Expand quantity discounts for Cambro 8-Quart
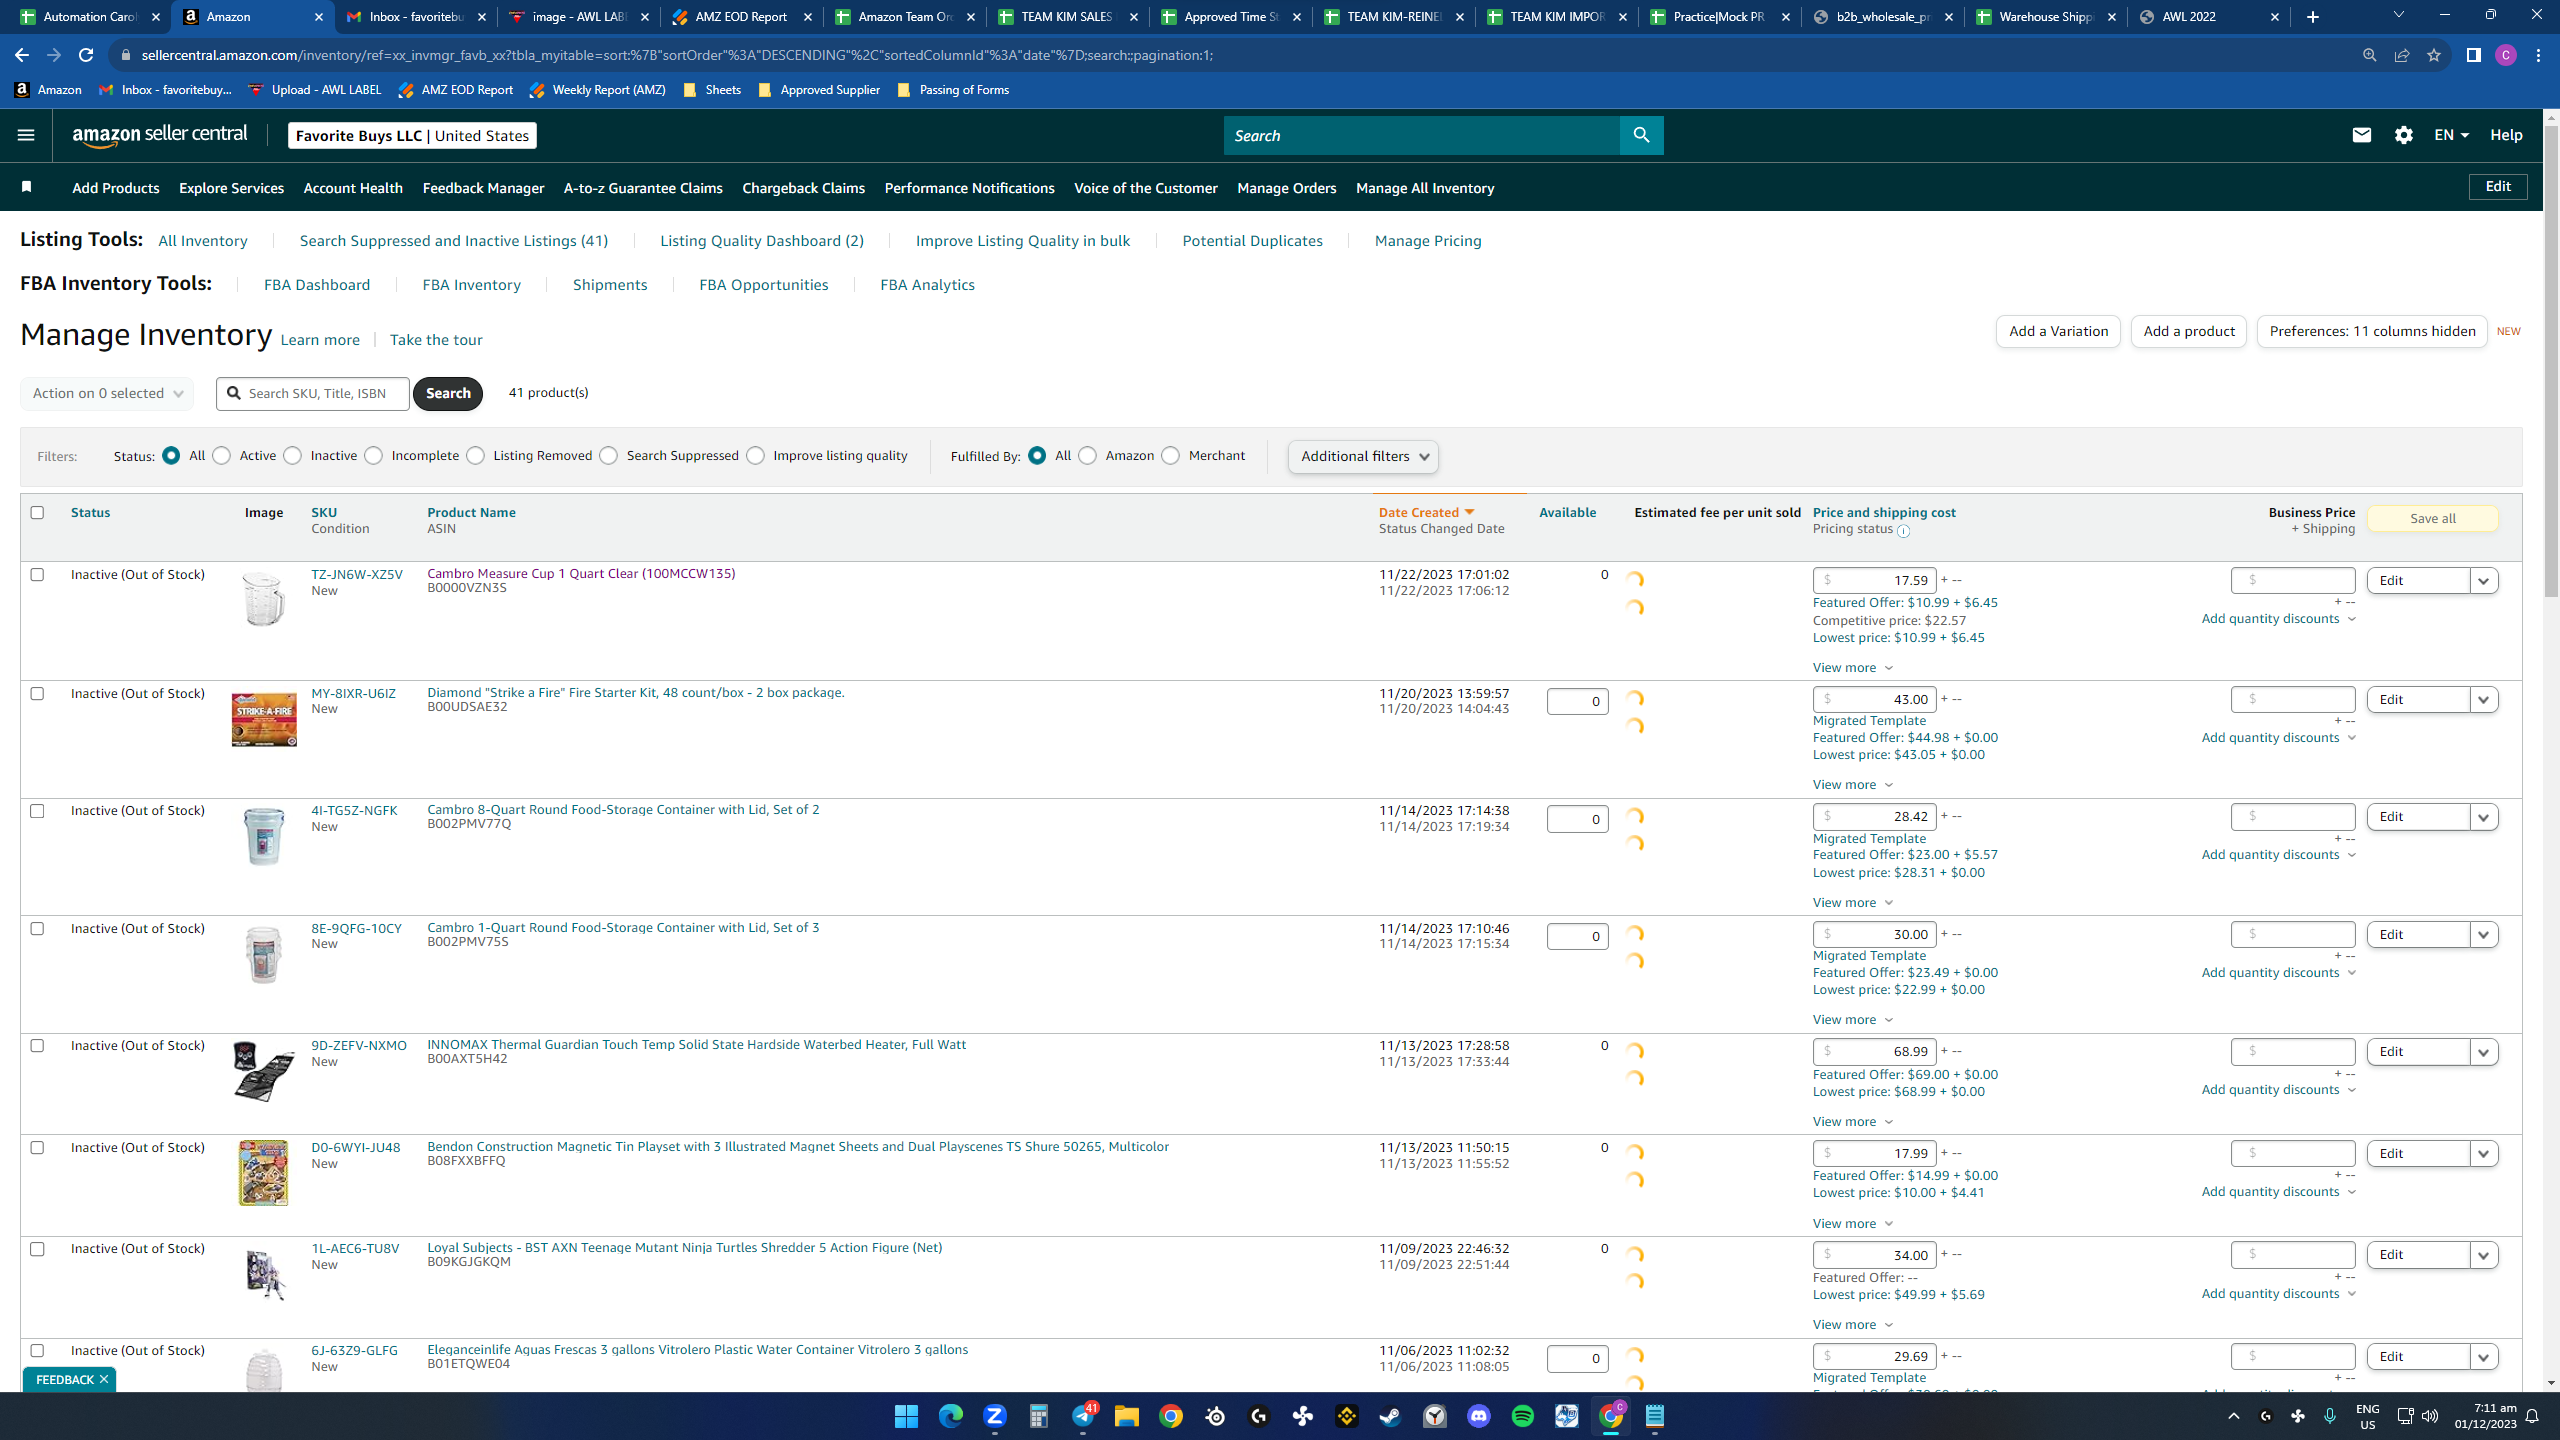 coord(2278,855)
